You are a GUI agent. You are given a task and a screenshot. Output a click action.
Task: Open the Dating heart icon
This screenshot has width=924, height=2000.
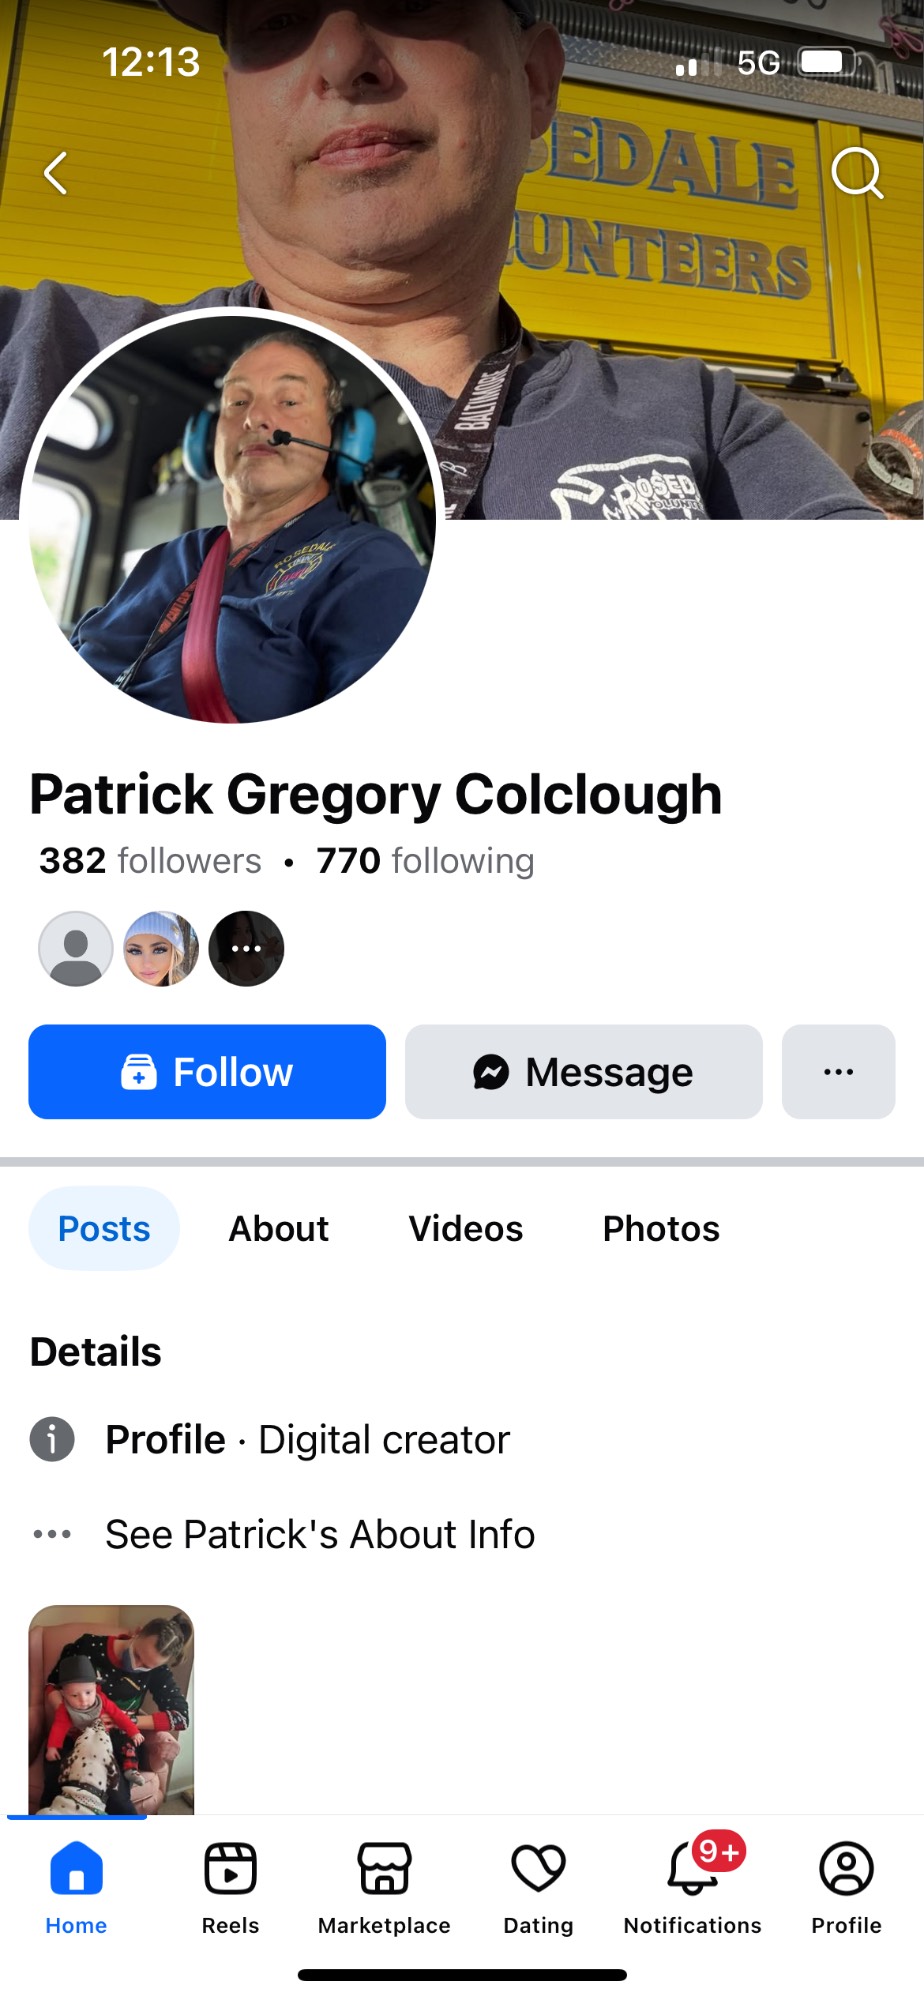(538, 1868)
